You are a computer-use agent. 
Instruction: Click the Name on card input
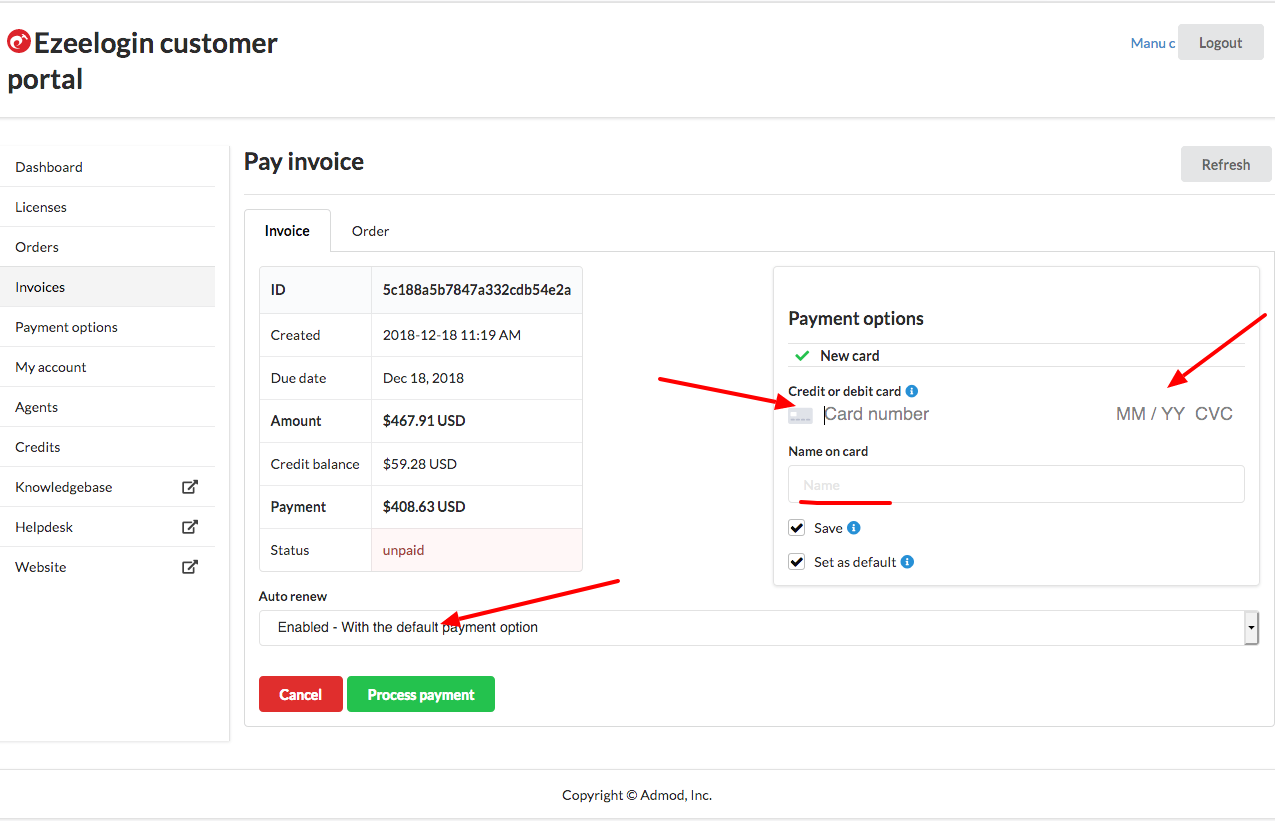click(x=1016, y=484)
